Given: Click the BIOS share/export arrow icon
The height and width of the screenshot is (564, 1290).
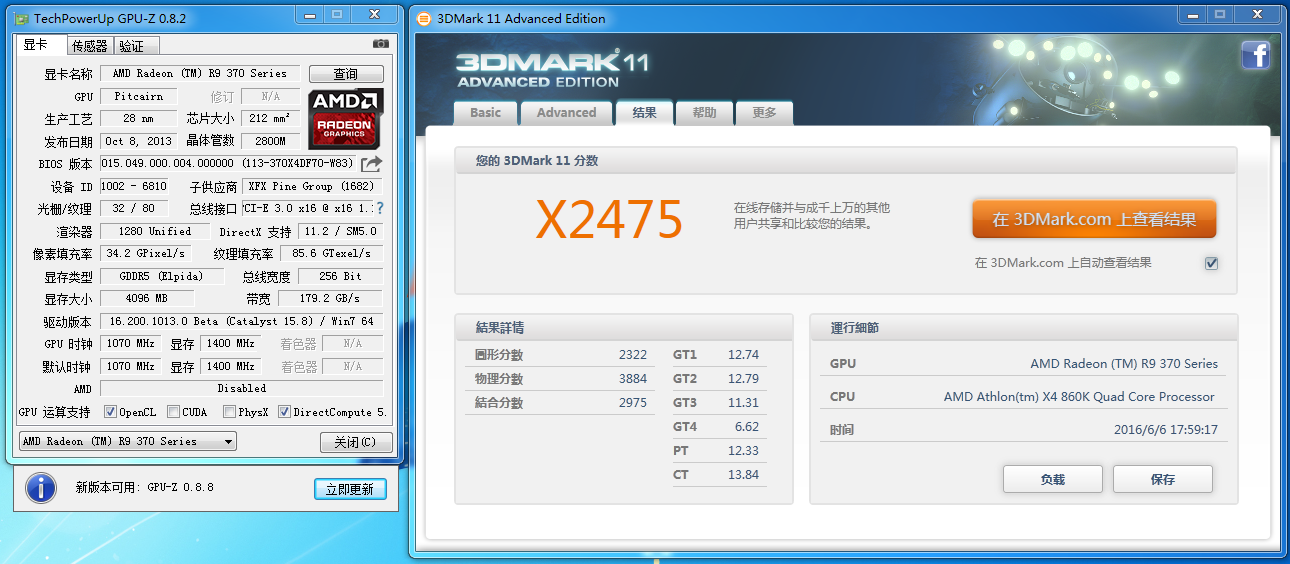Looking at the screenshot, I should (371, 163).
